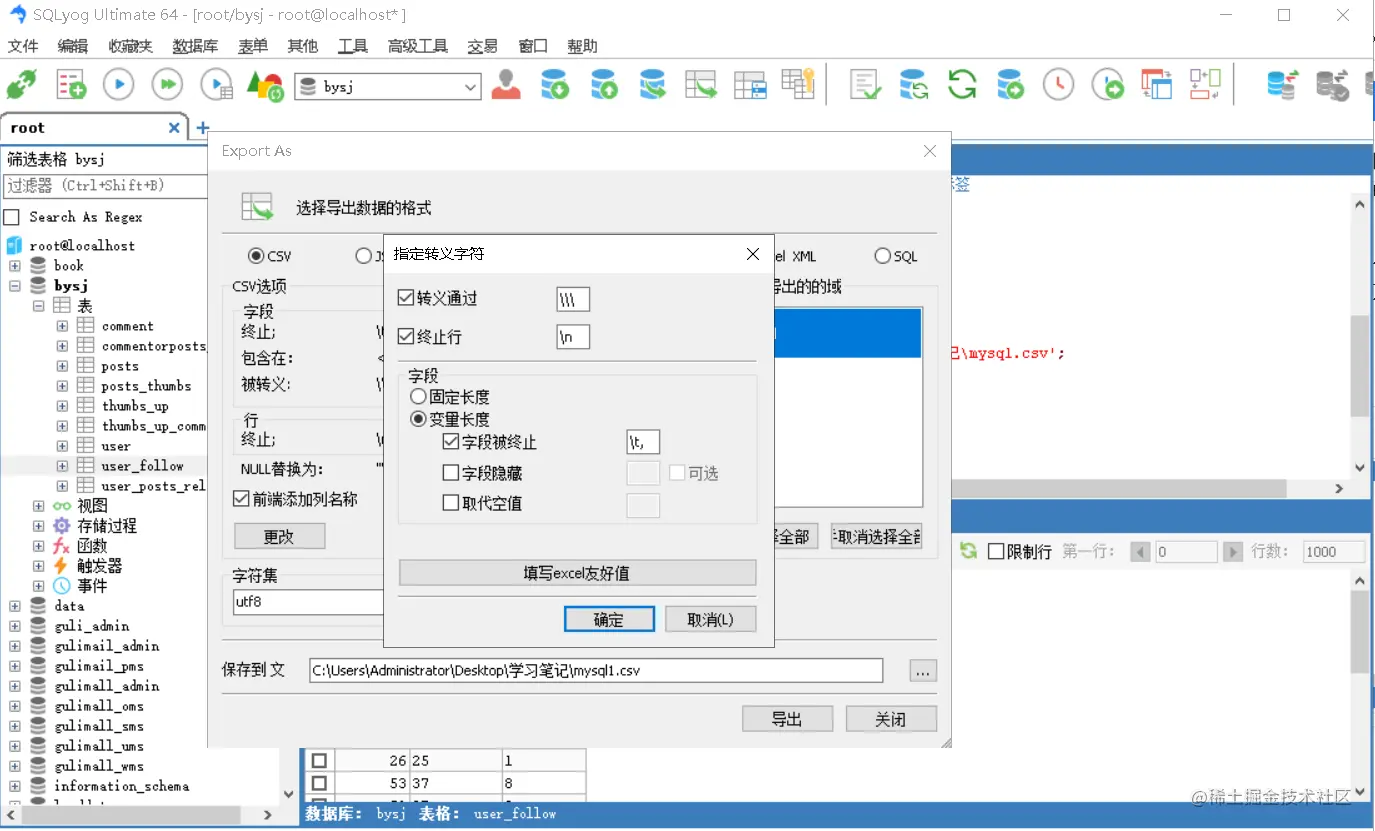This screenshot has height=831, width=1375.
Task: Confirm escape settings with 确定
Action: tap(609, 619)
